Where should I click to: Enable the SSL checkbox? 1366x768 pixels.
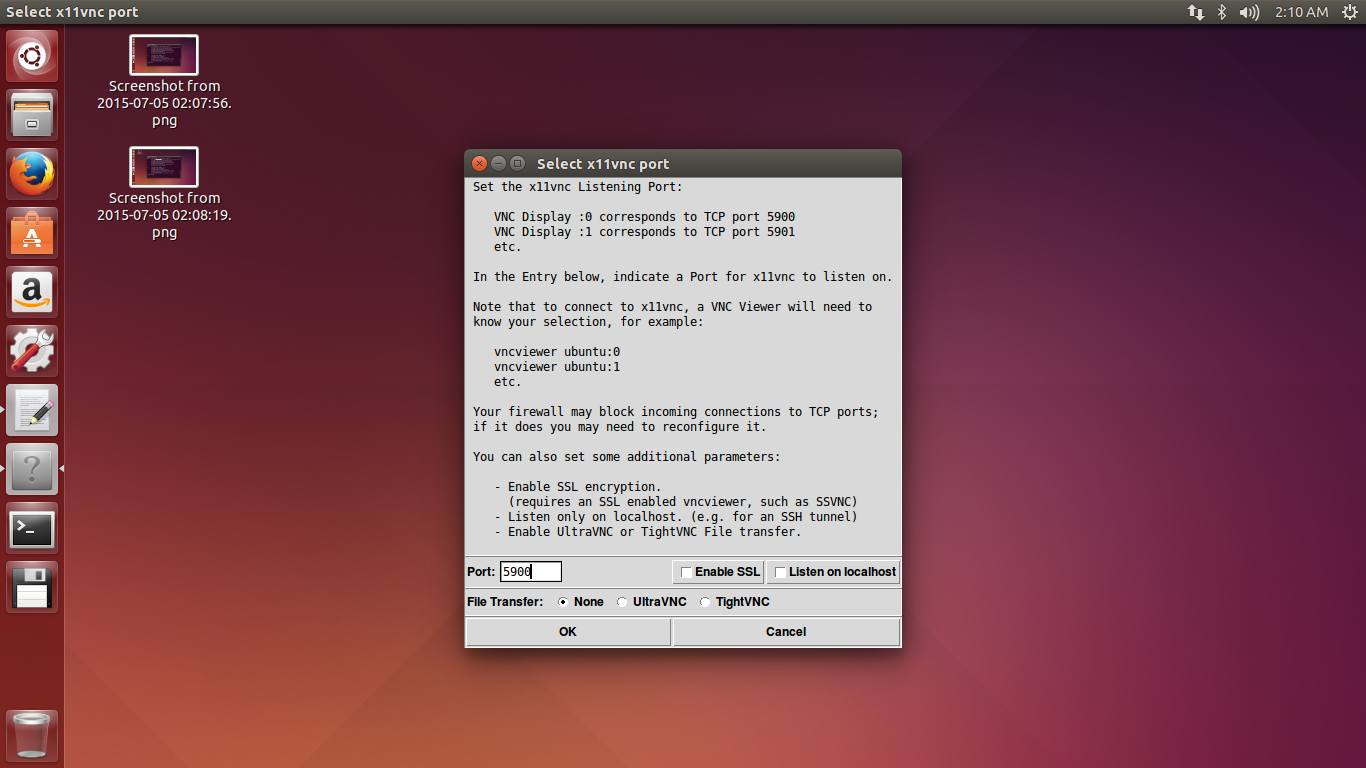point(686,572)
